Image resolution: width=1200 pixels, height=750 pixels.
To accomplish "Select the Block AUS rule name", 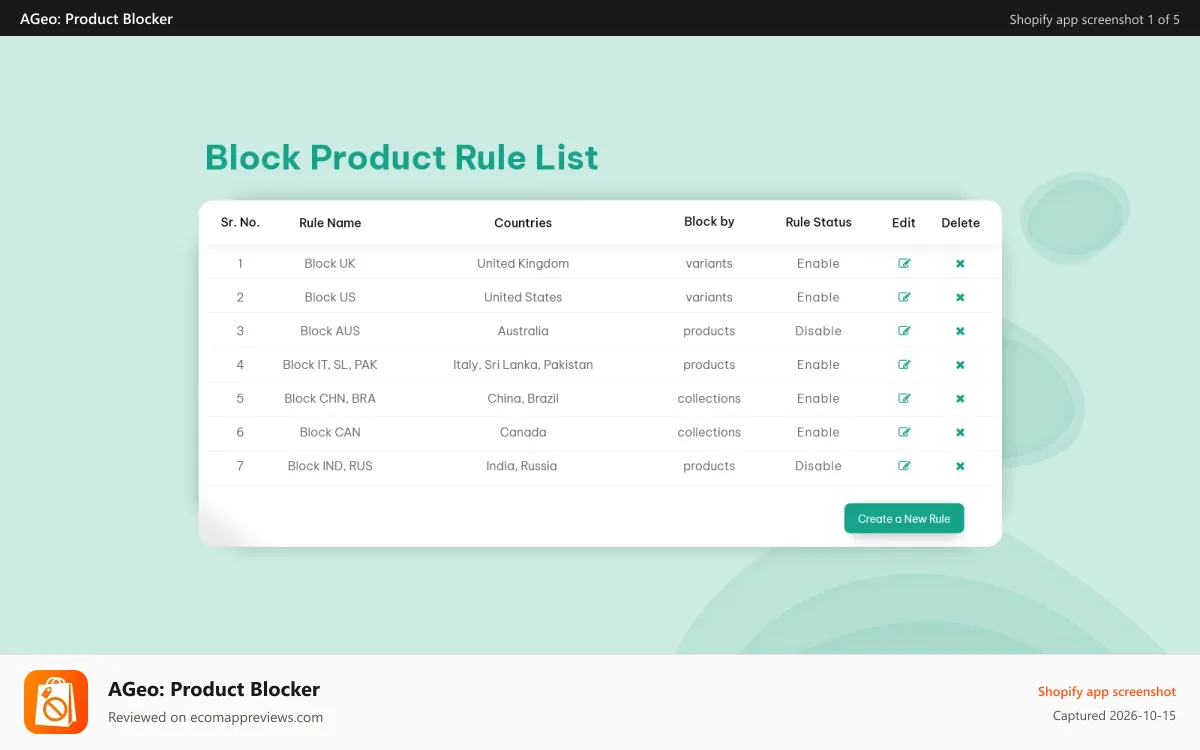I will [x=330, y=331].
